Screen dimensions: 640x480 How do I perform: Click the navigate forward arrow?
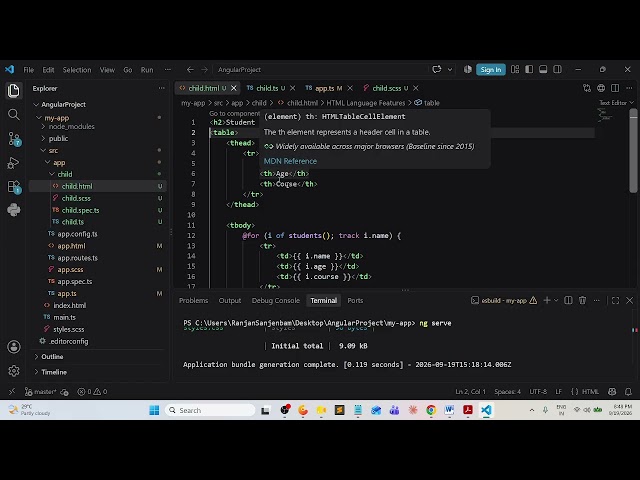pyautogui.click(x=204, y=70)
